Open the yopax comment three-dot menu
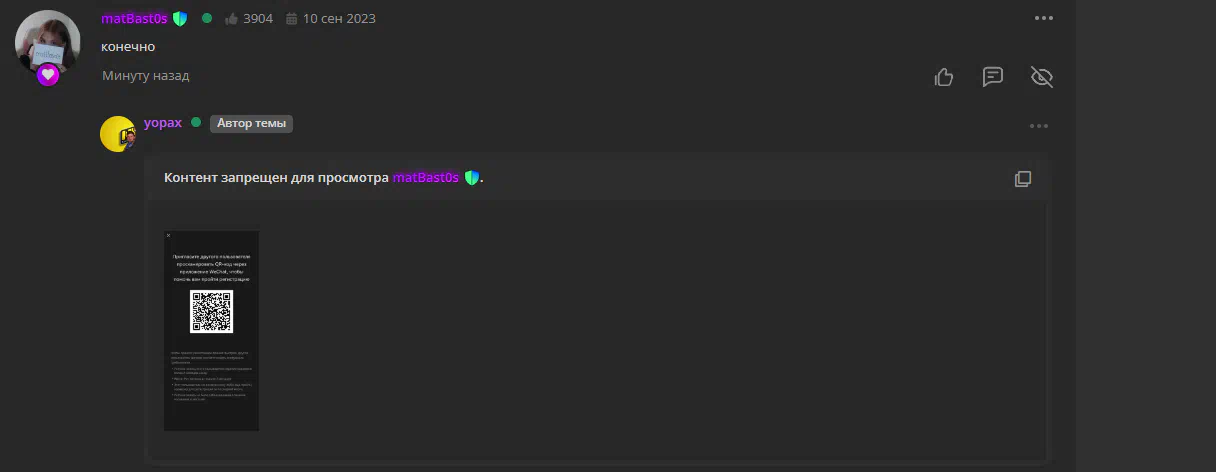 point(1039,126)
